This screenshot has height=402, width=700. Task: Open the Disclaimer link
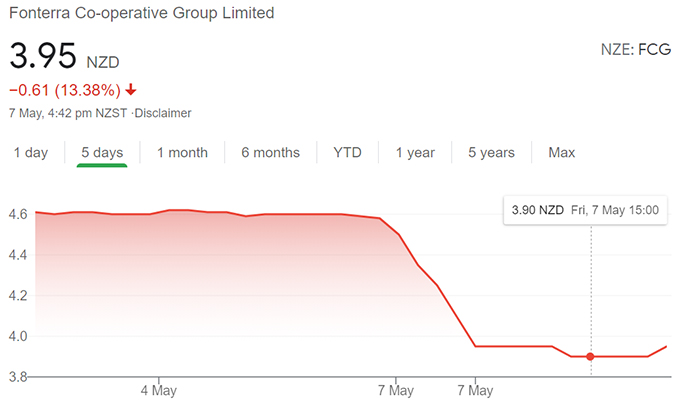[162, 113]
